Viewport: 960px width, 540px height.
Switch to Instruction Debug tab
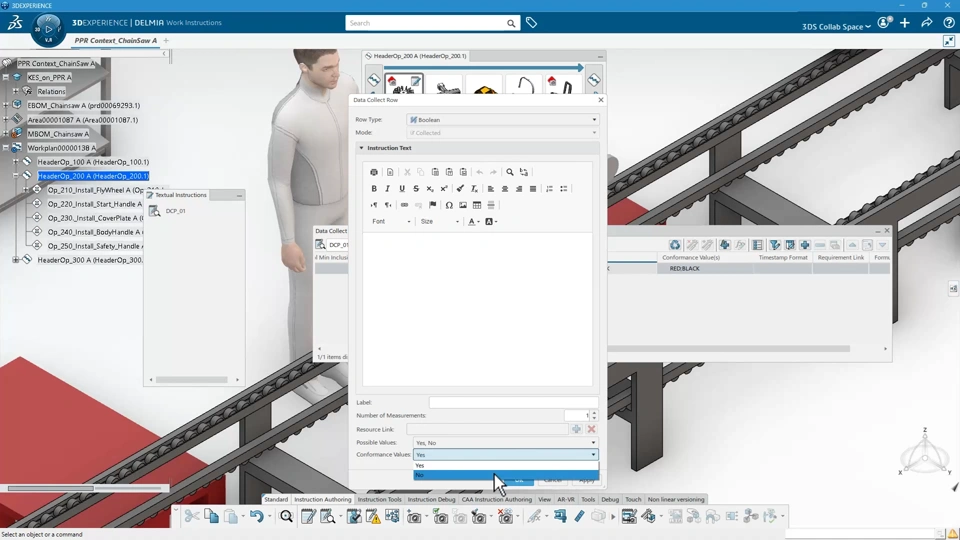point(432,500)
